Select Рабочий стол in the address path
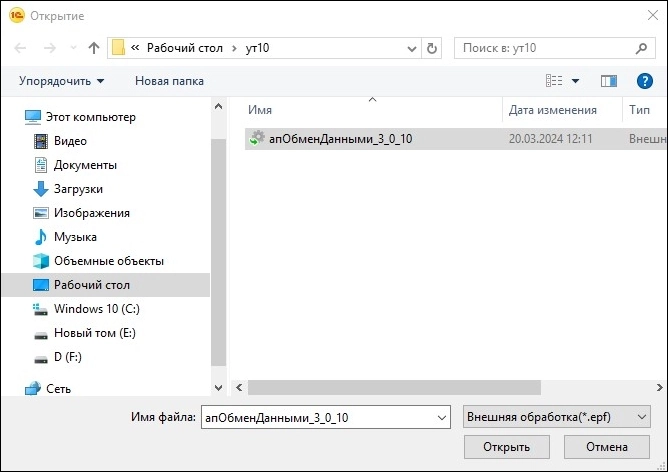Viewport: 668px width, 472px height. click(x=185, y=48)
